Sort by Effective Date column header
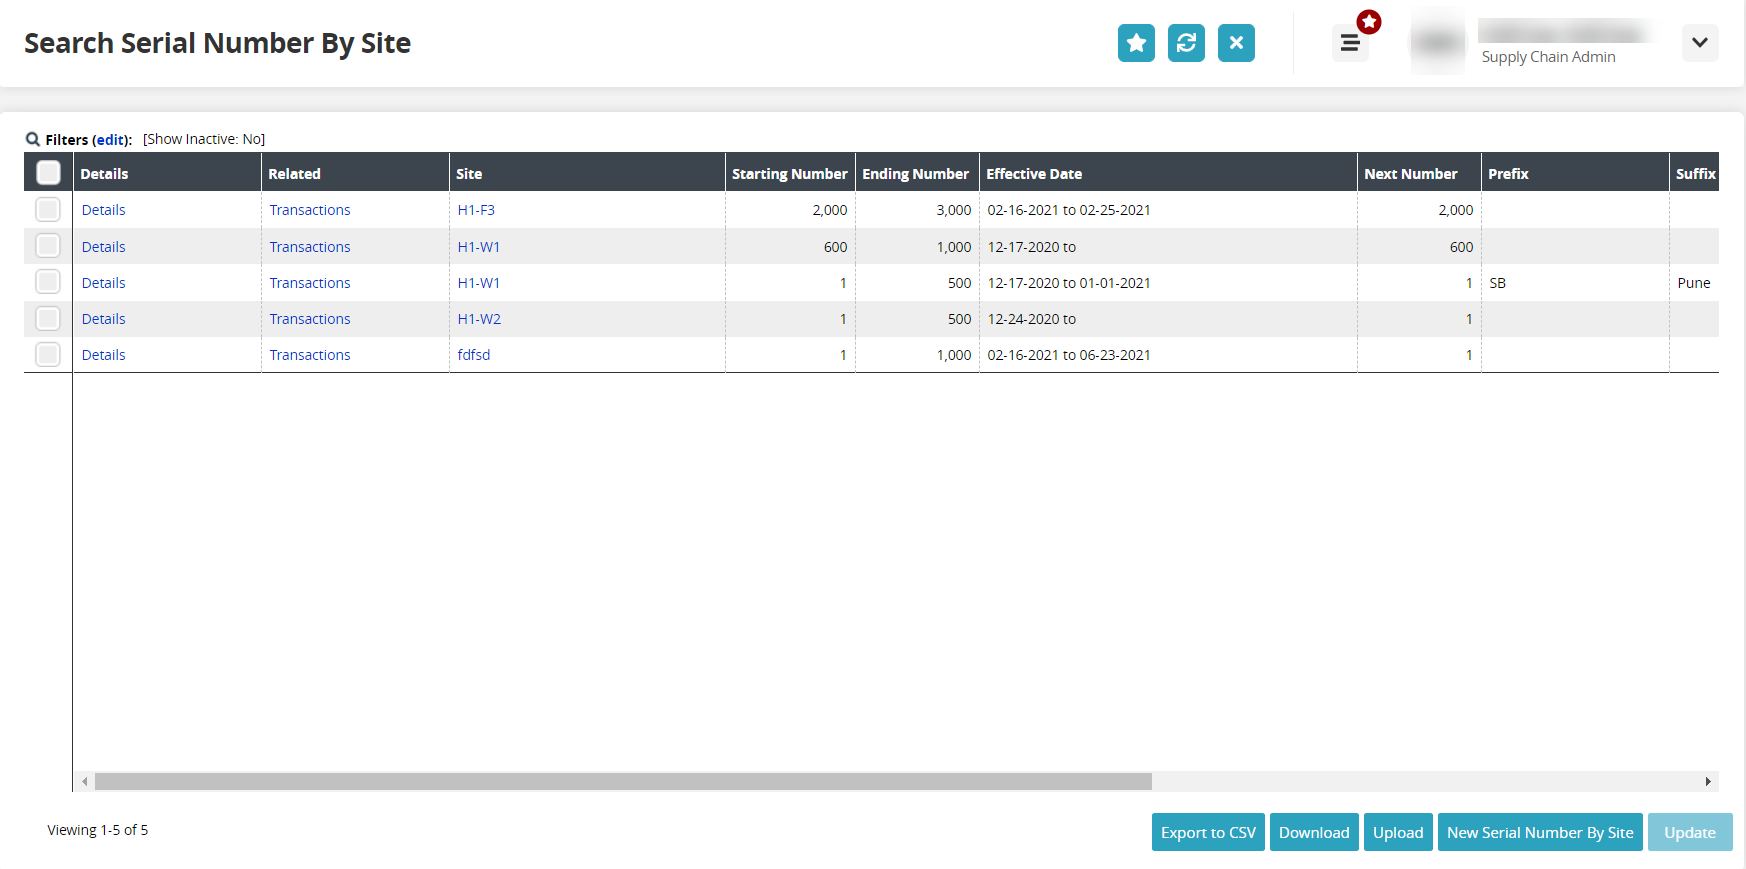 (x=1034, y=174)
